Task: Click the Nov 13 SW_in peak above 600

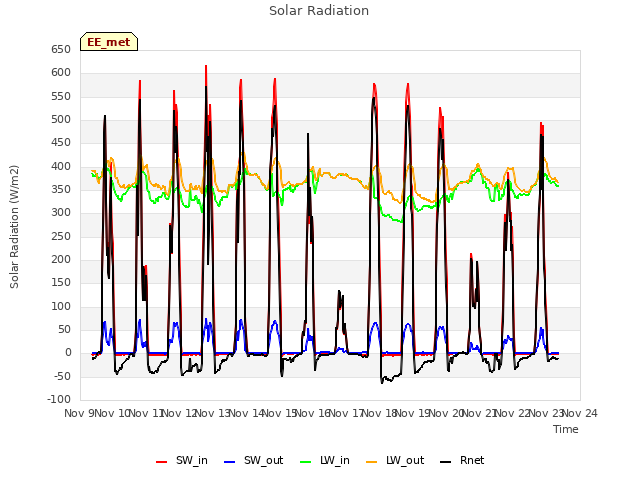Action: pos(206,66)
